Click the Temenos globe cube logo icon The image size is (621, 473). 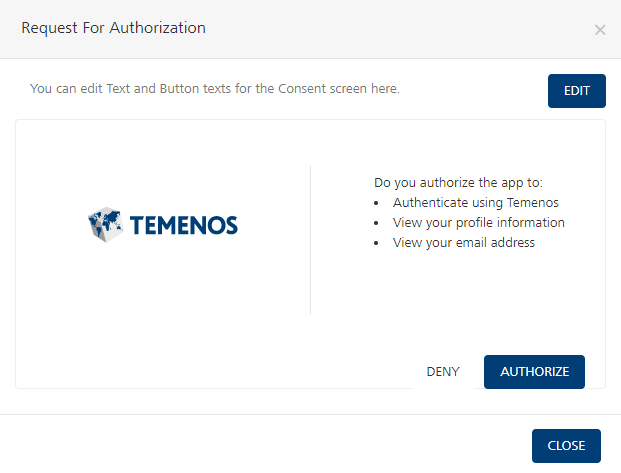105,224
